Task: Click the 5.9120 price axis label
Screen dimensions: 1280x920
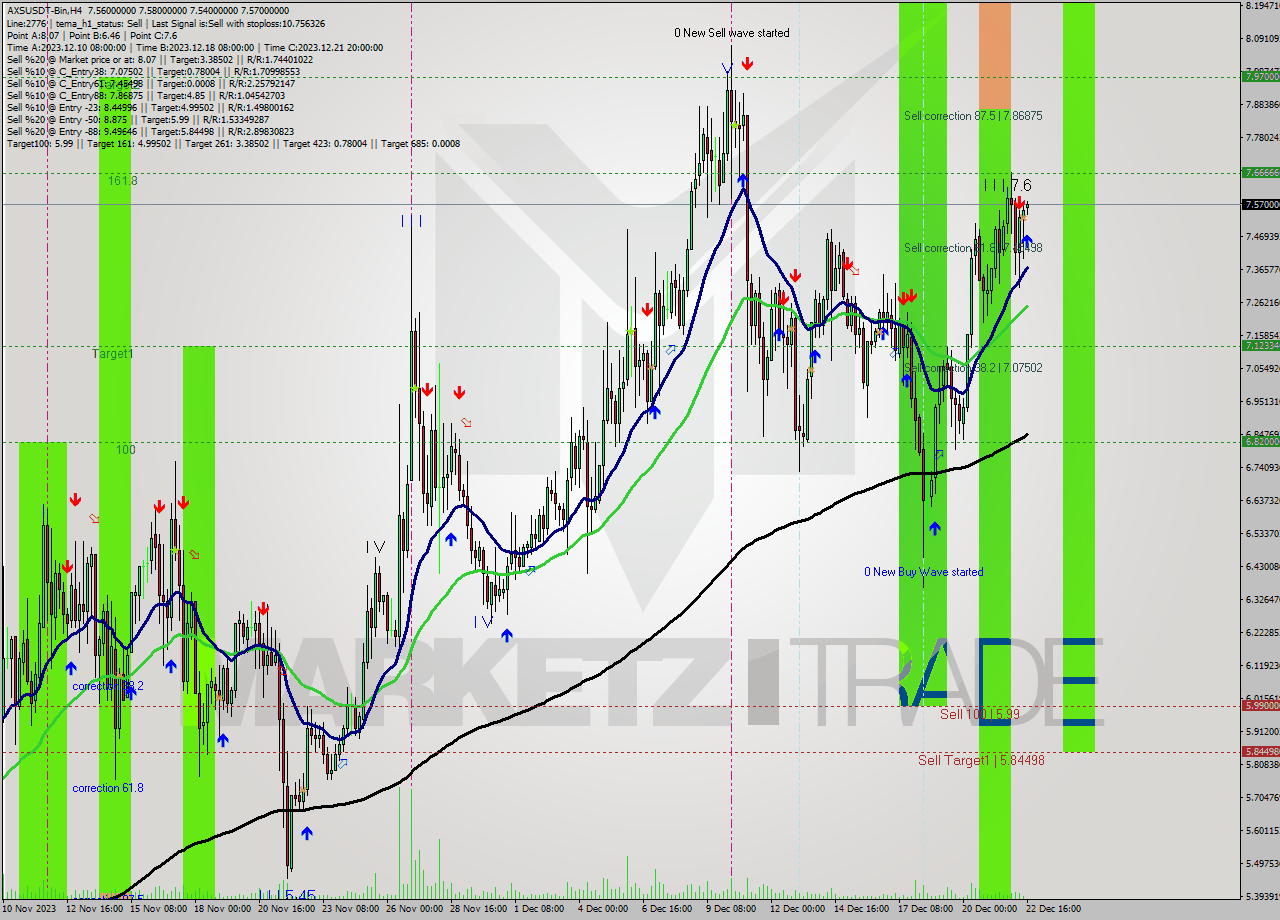Action: tap(1262, 731)
